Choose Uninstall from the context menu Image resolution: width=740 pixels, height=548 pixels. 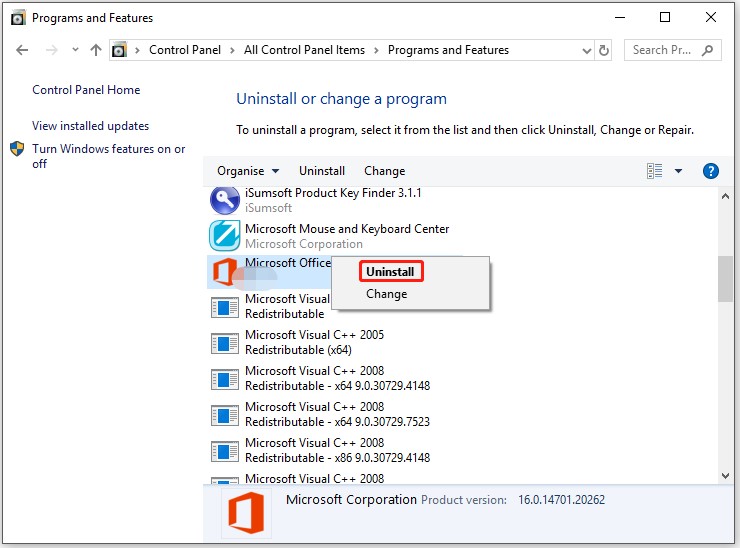(390, 272)
